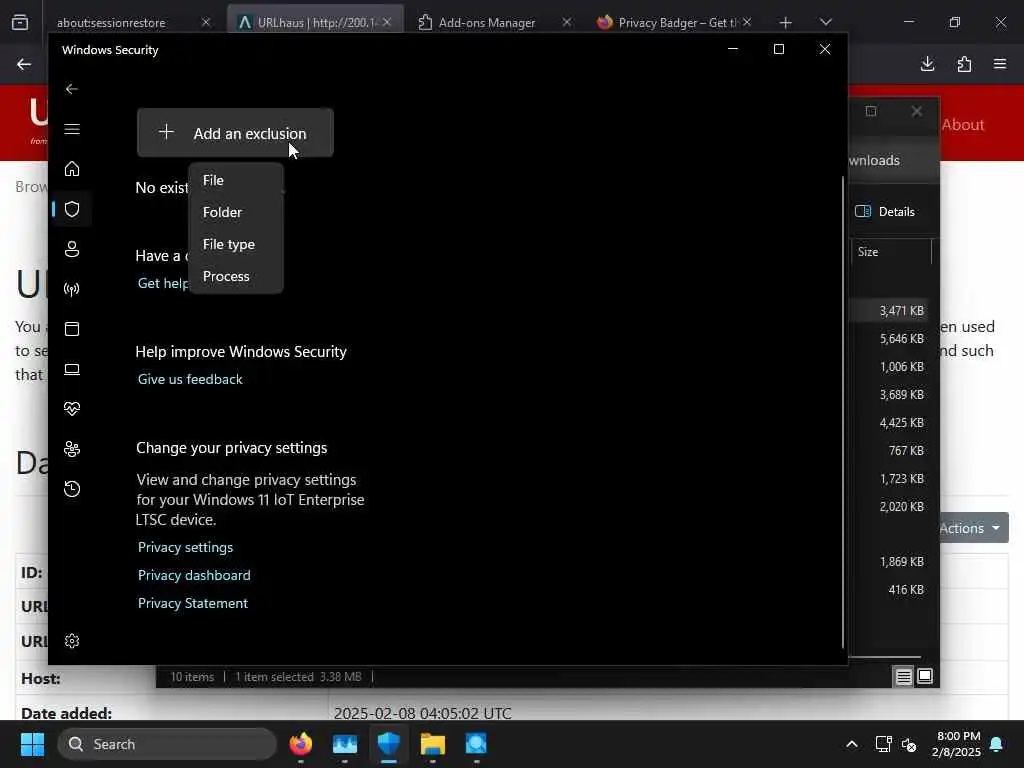Image resolution: width=1024 pixels, height=768 pixels.
Task: Open Device security laptop icon
Action: [72, 369]
